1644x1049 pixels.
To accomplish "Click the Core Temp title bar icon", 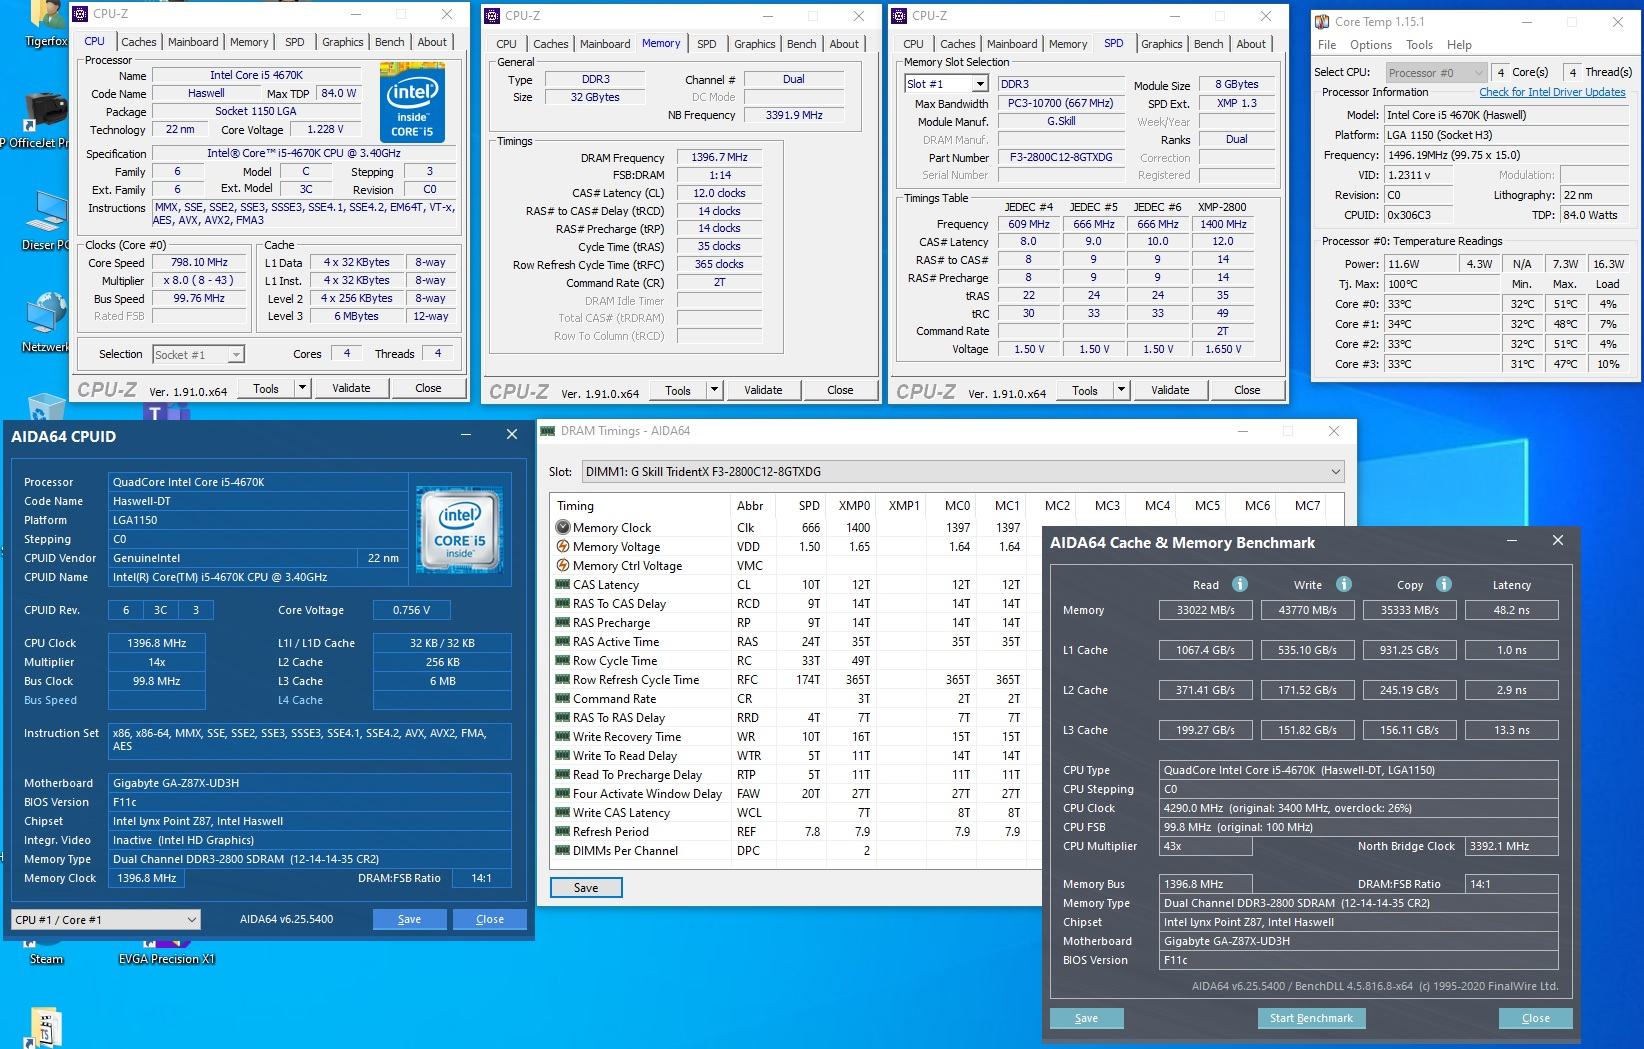I will [x=1322, y=21].
